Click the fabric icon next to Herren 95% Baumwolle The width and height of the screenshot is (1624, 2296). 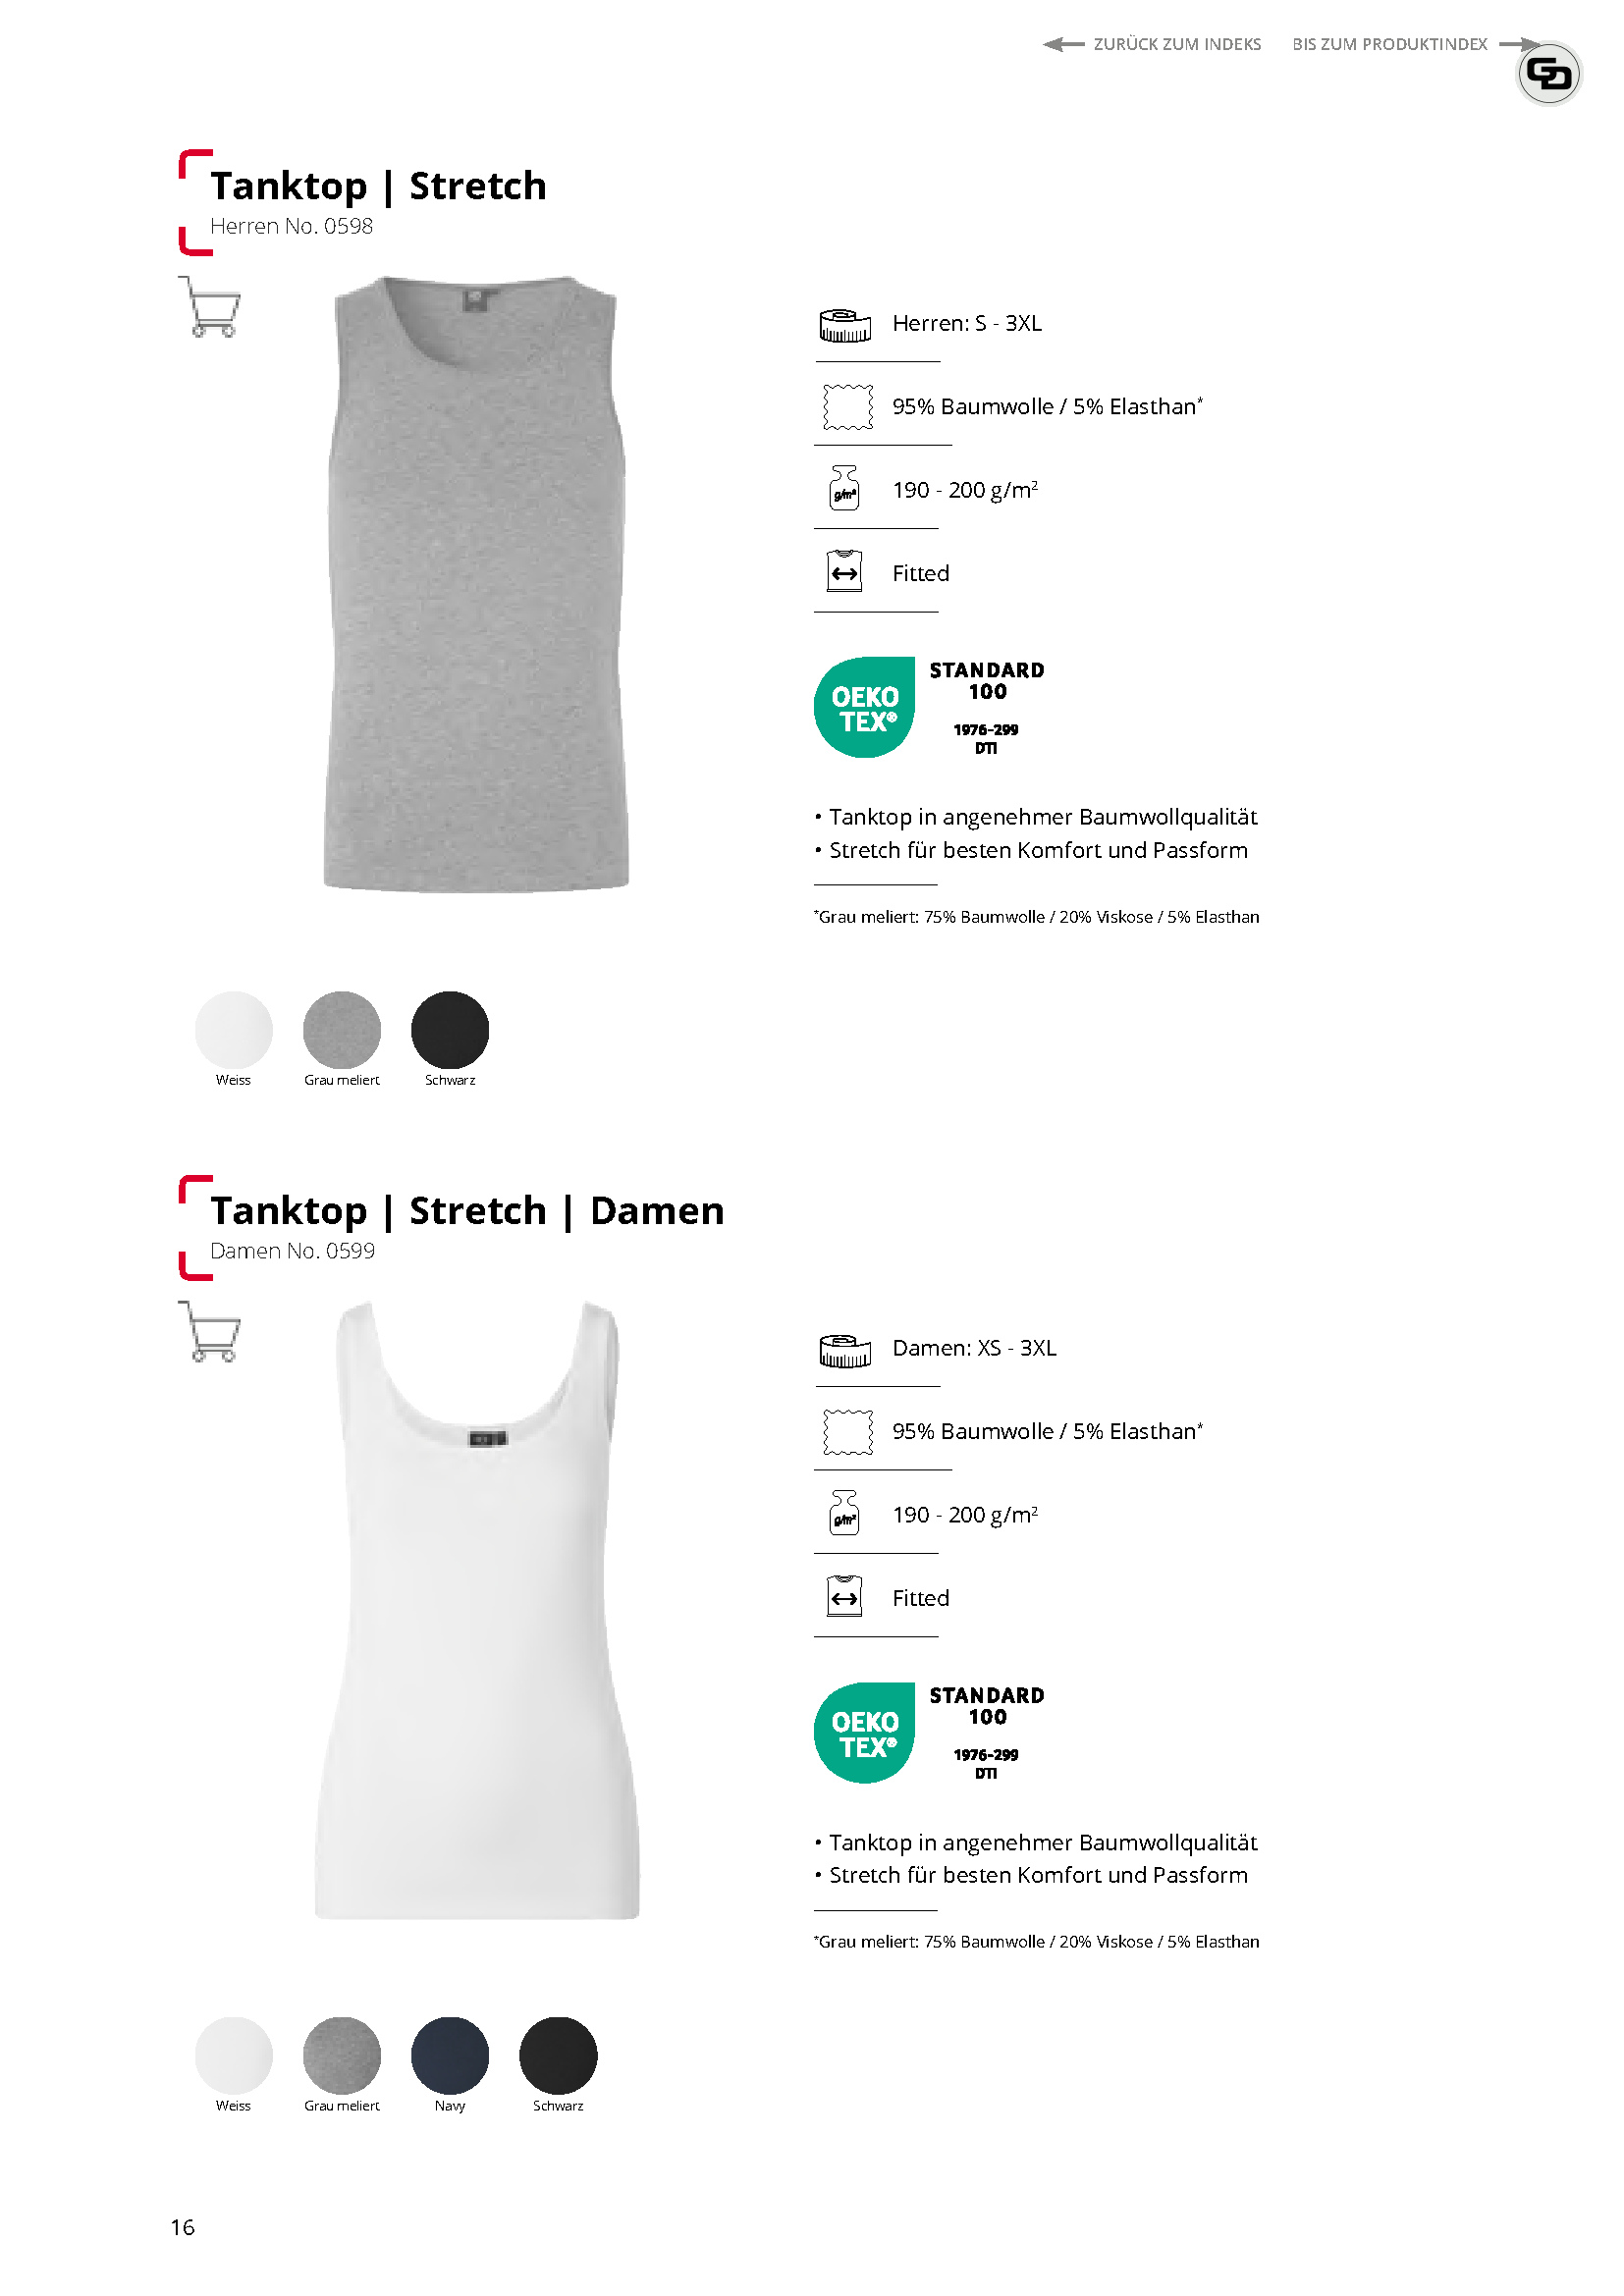tap(848, 407)
